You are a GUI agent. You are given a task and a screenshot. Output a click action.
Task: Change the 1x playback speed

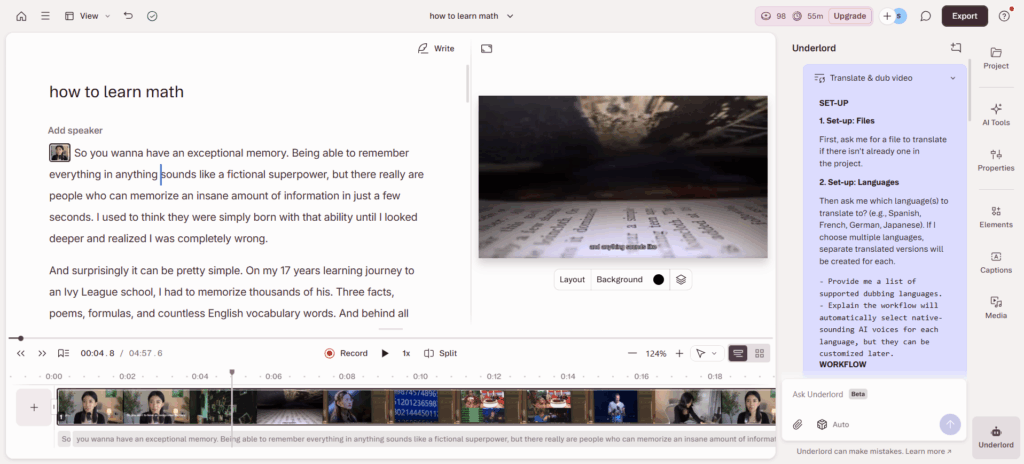tap(406, 354)
